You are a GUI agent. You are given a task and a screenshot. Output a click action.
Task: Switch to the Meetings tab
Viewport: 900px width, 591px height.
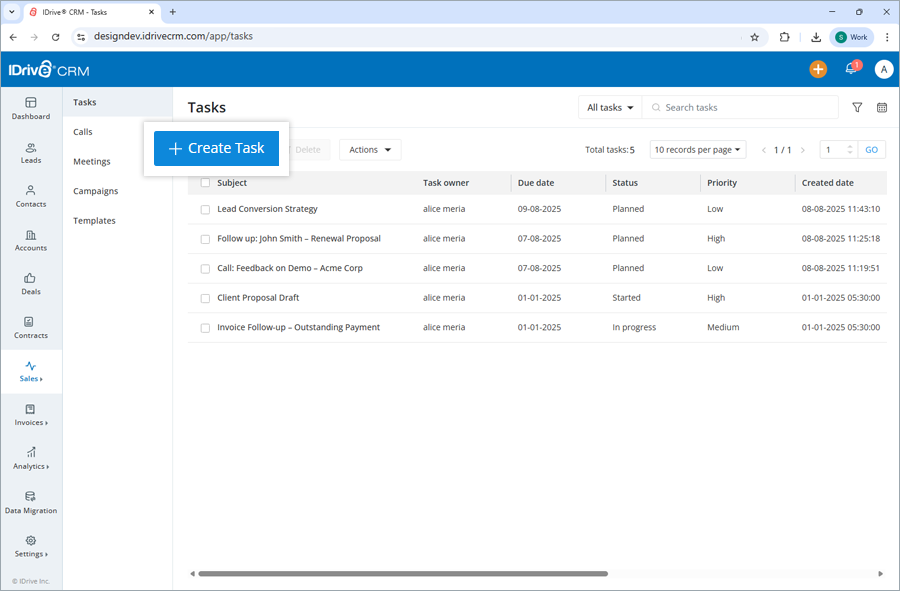91,161
